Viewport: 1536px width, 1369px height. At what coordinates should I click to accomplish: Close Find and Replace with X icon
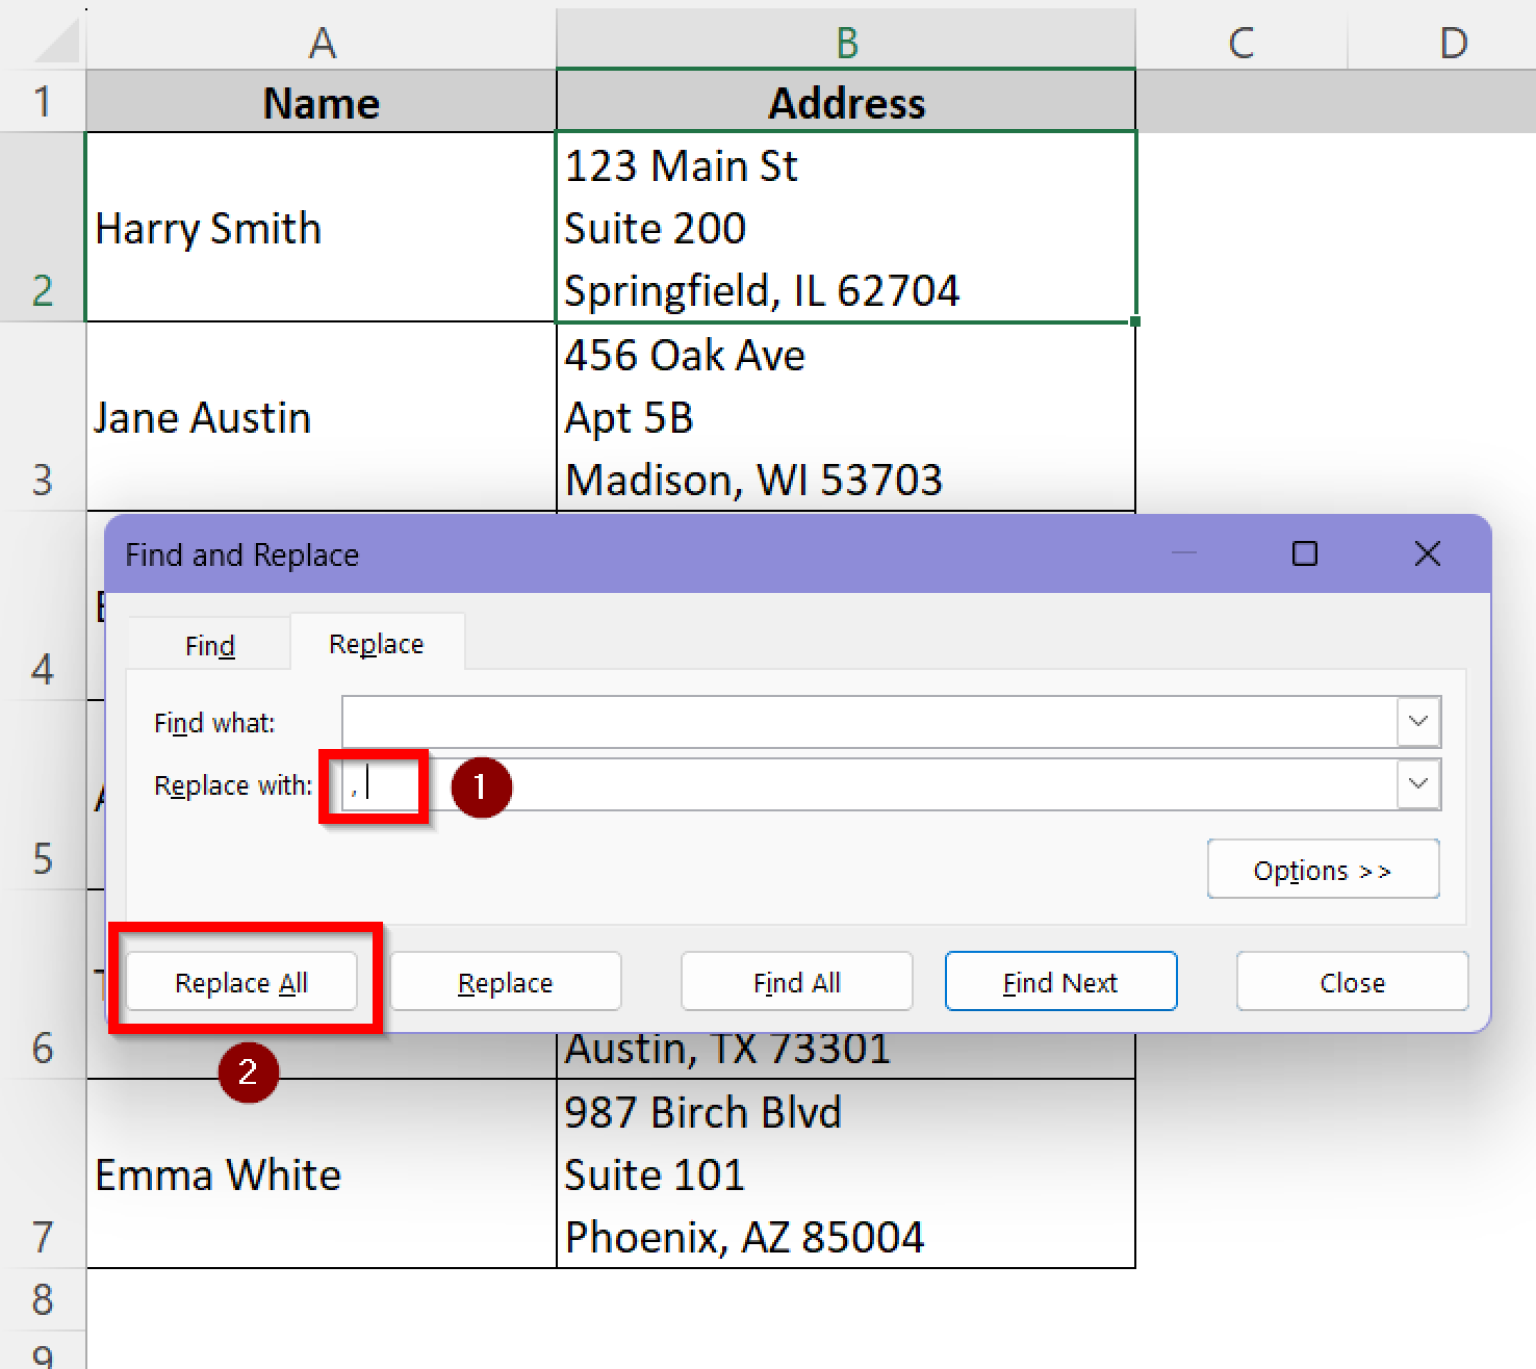1427,554
